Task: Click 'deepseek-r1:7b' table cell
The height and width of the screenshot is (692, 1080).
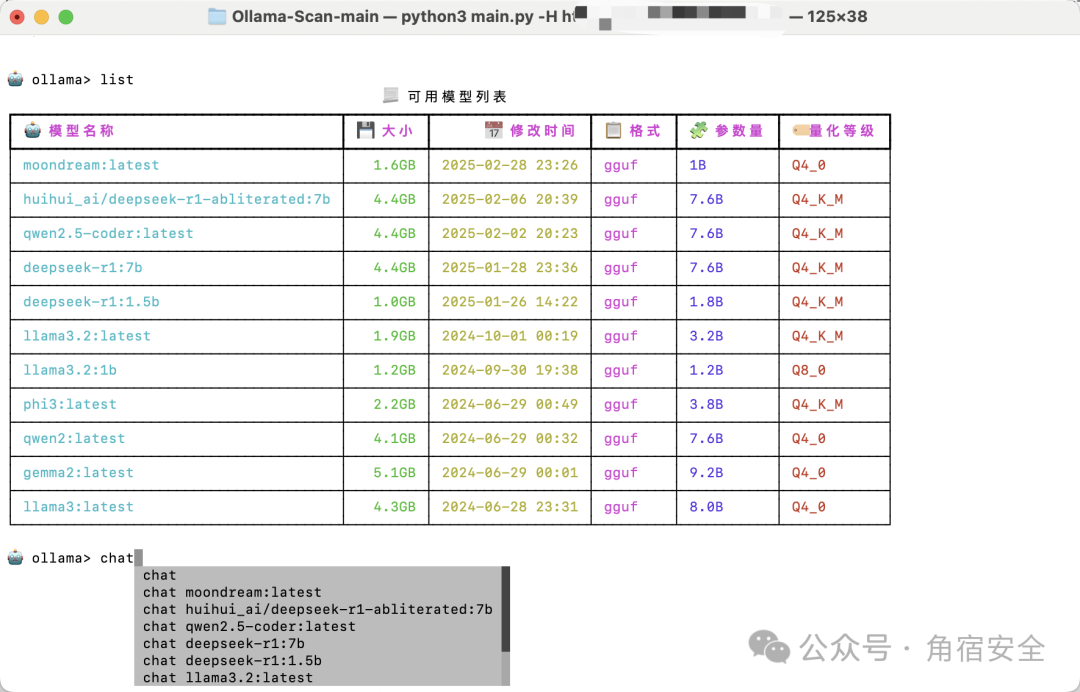Action: [x=83, y=268]
